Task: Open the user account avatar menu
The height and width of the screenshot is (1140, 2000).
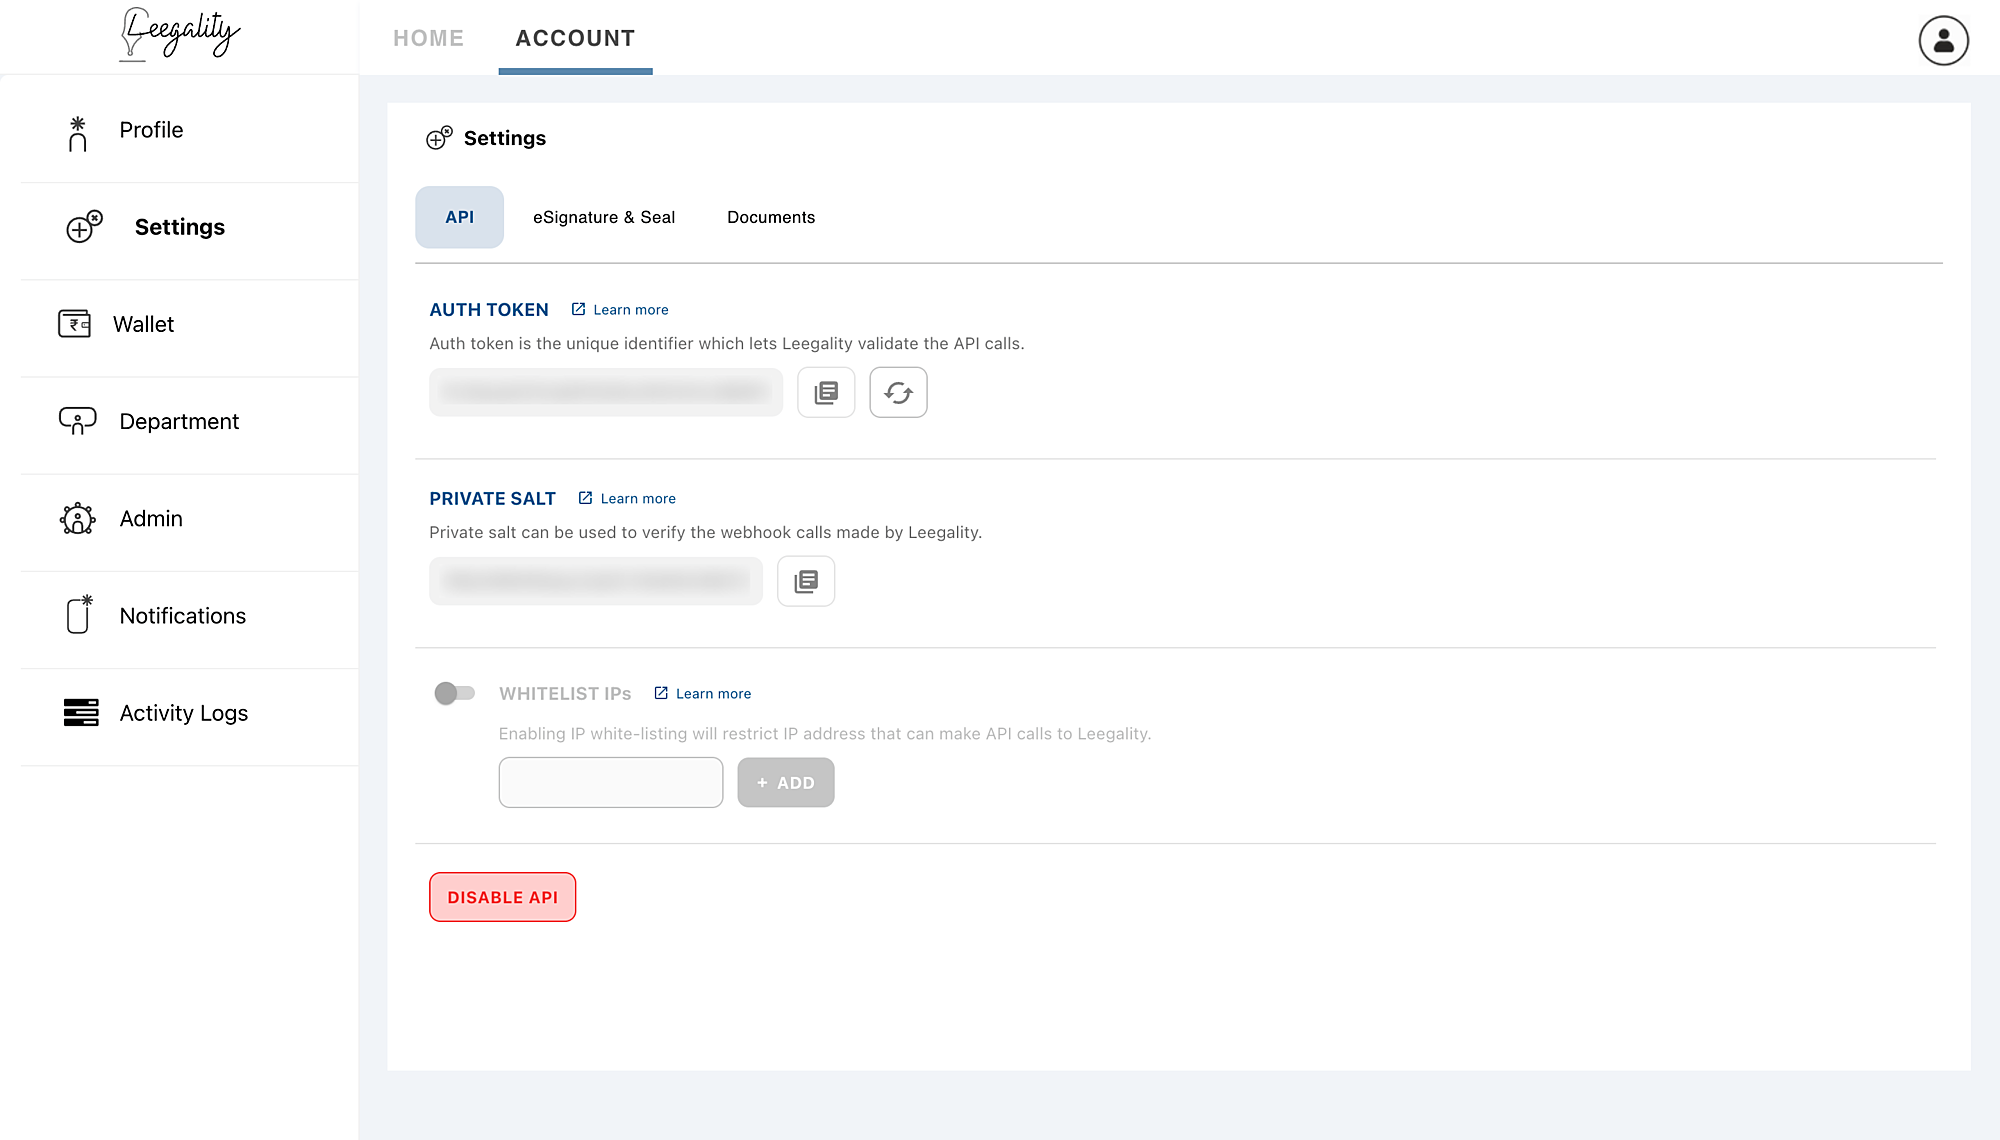Action: point(1943,40)
